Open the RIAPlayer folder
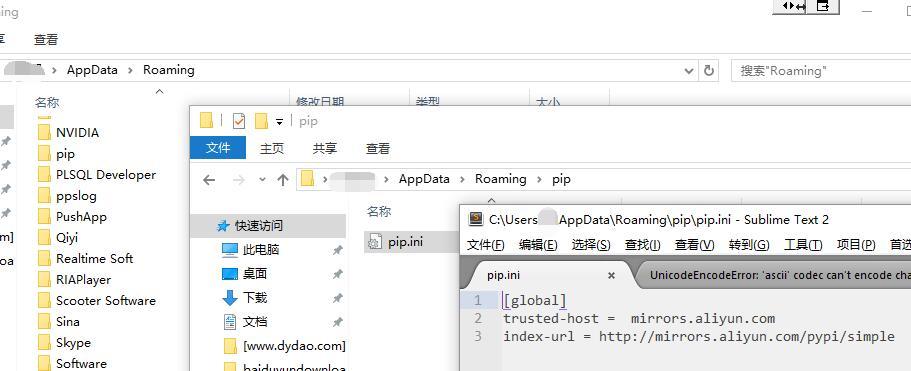Screen dimensions: 911x371 point(74,279)
